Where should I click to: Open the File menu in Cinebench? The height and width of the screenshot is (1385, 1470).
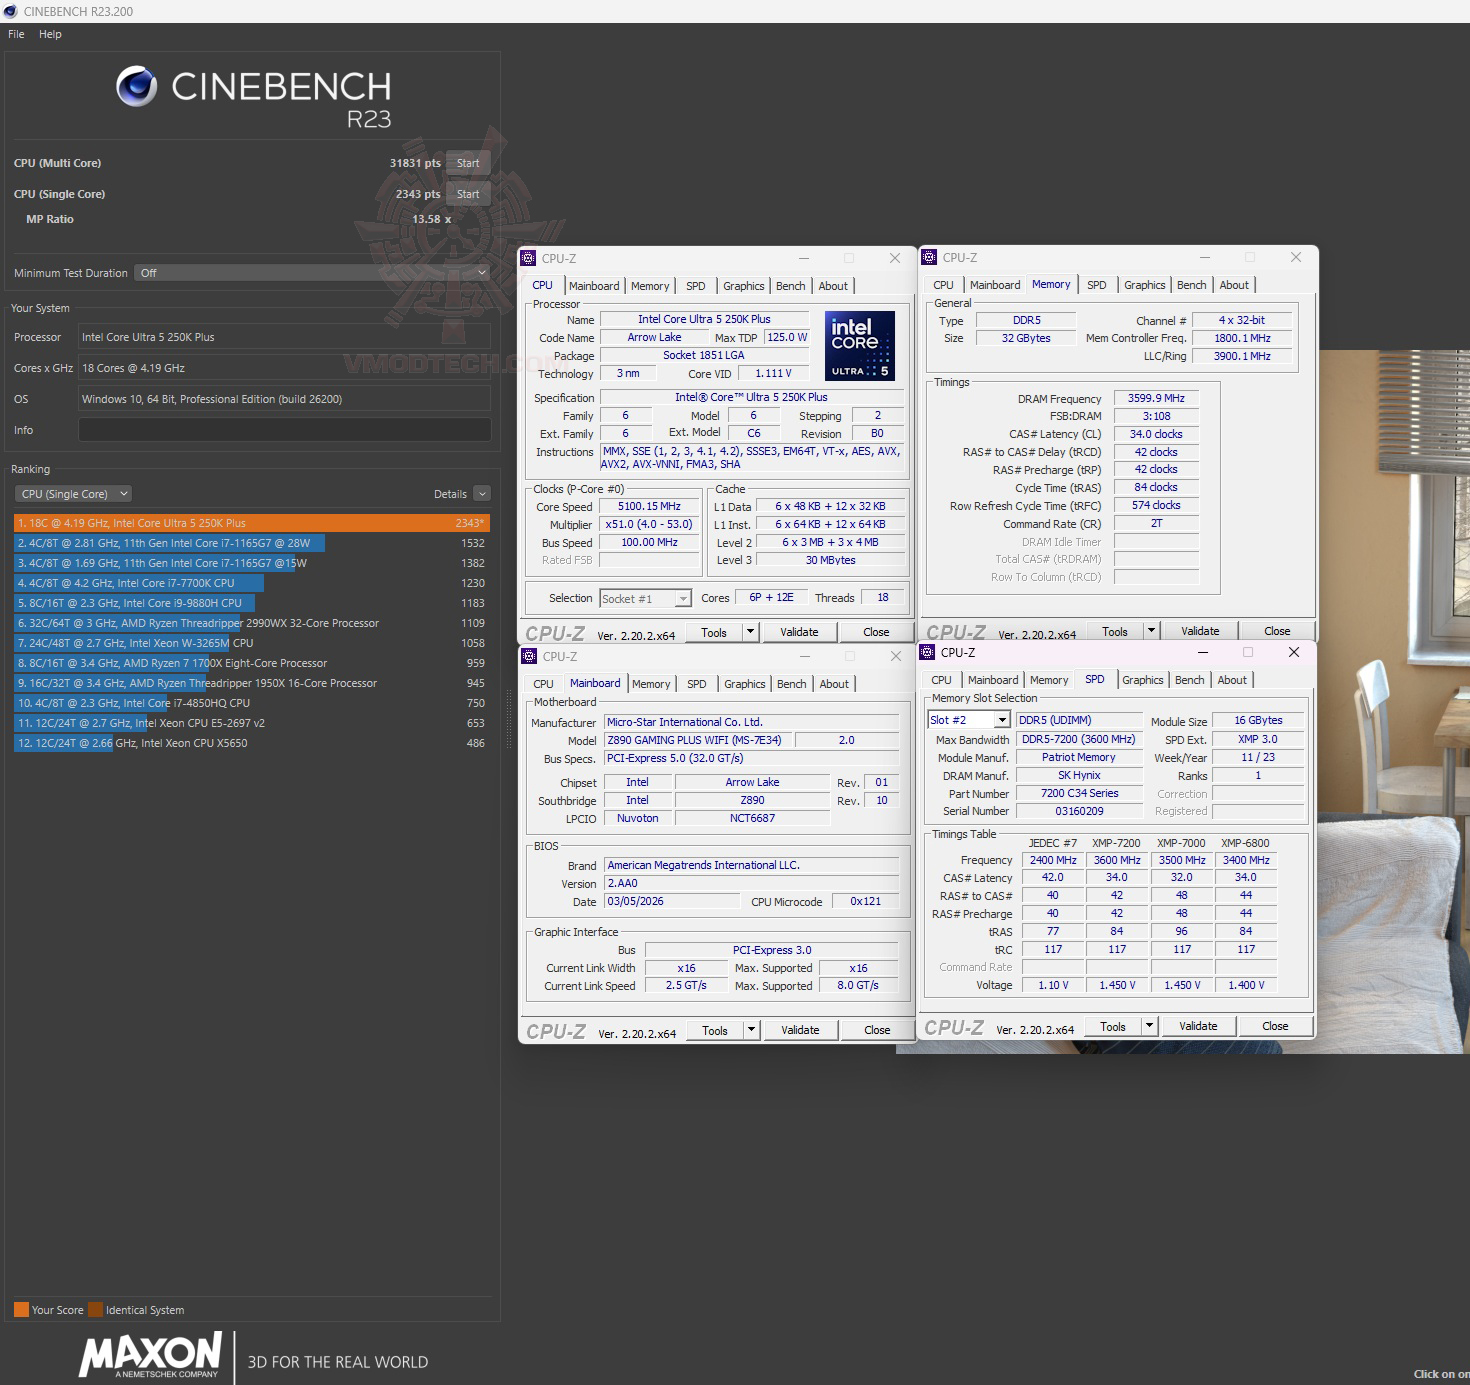pos(16,34)
